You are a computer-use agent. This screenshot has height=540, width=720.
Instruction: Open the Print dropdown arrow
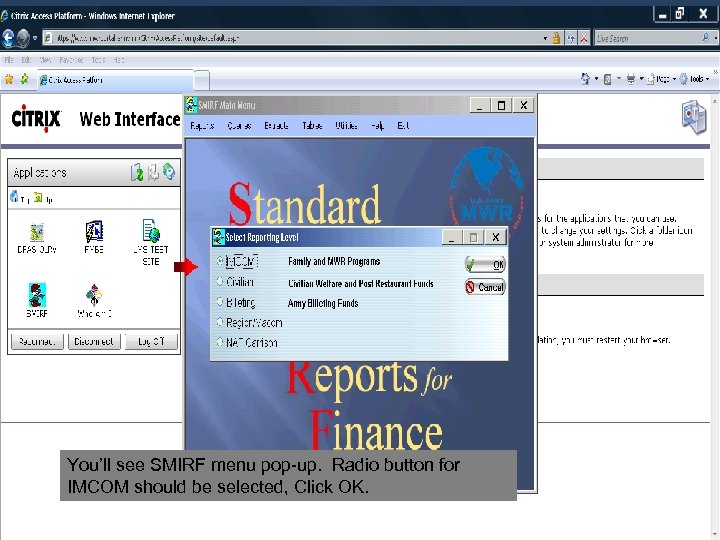(x=641, y=79)
